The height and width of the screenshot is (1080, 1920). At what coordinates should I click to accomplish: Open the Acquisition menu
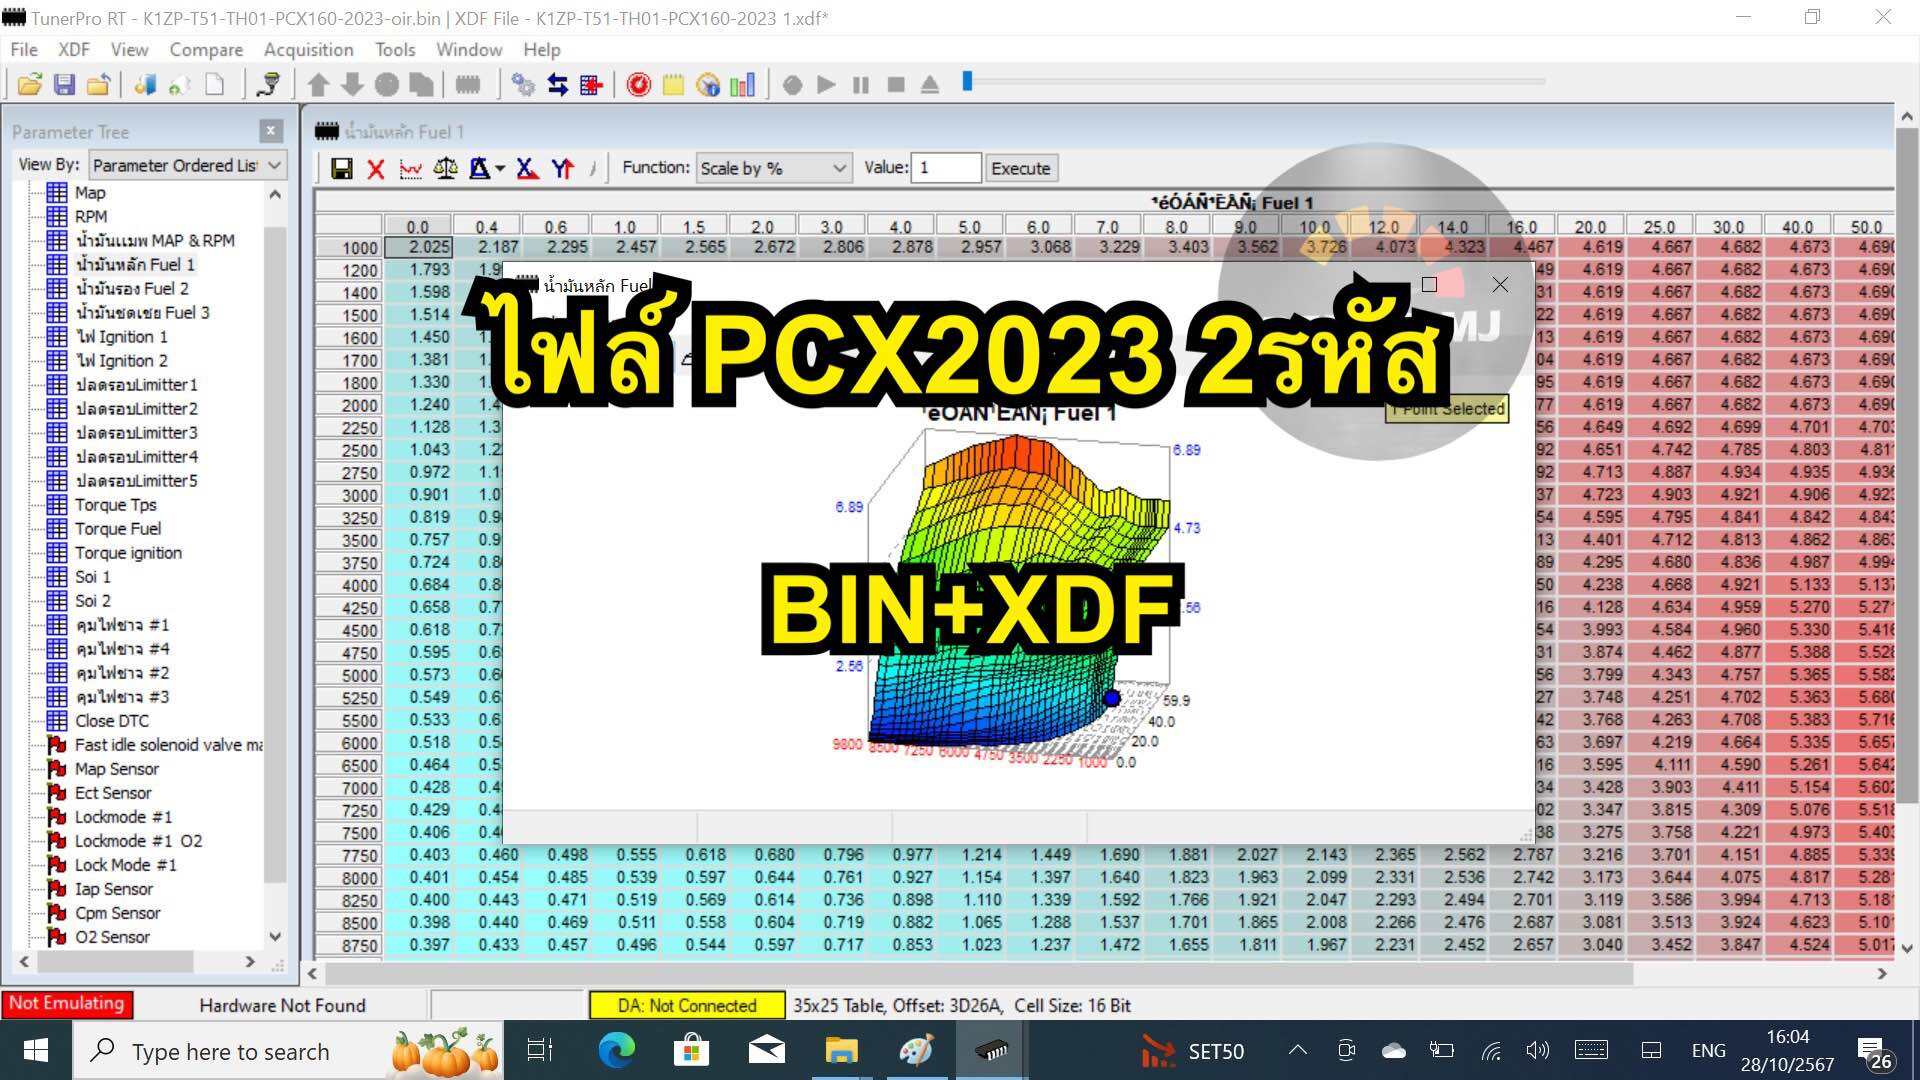click(308, 49)
